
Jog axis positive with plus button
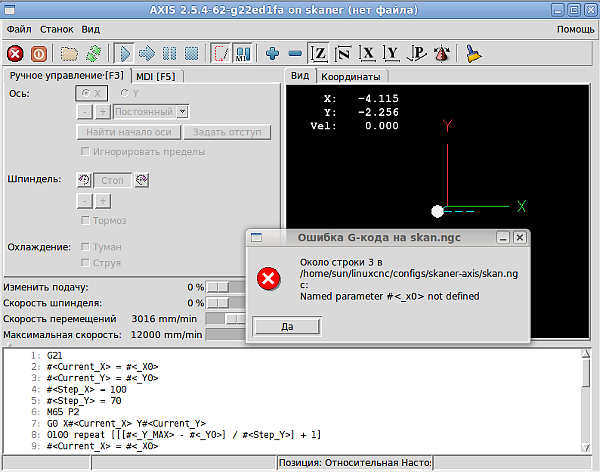point(103,112)
